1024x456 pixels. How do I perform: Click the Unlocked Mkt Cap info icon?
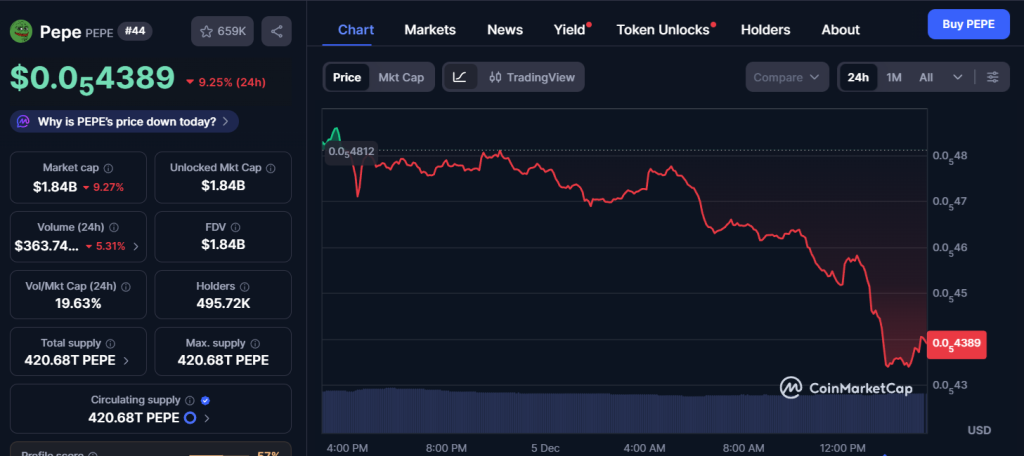(x=270, y=168)
